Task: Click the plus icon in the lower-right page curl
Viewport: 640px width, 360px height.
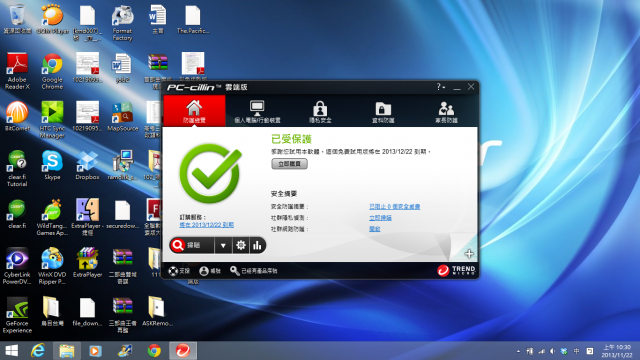Action: [469, 254]
